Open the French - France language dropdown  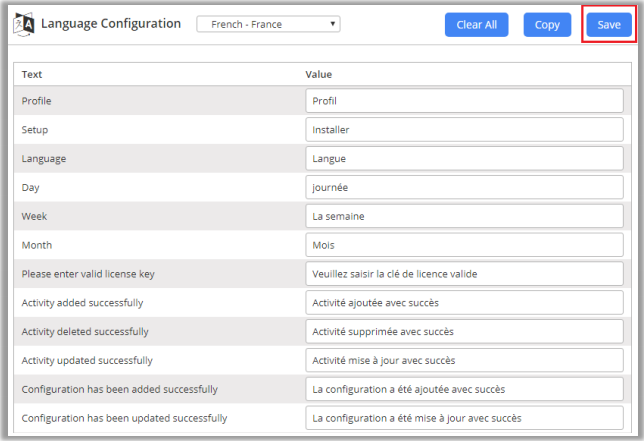pos(268,24)
